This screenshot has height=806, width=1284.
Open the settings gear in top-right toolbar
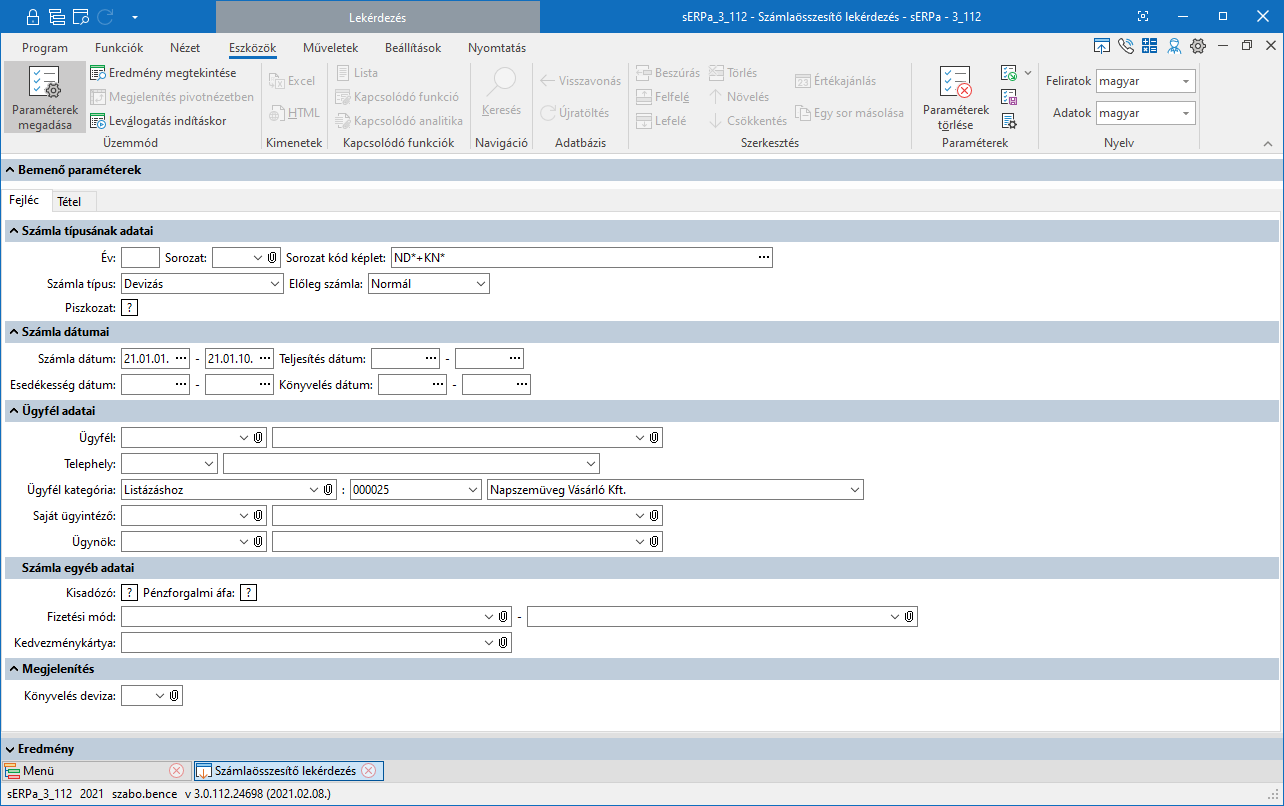[1198, 46]
